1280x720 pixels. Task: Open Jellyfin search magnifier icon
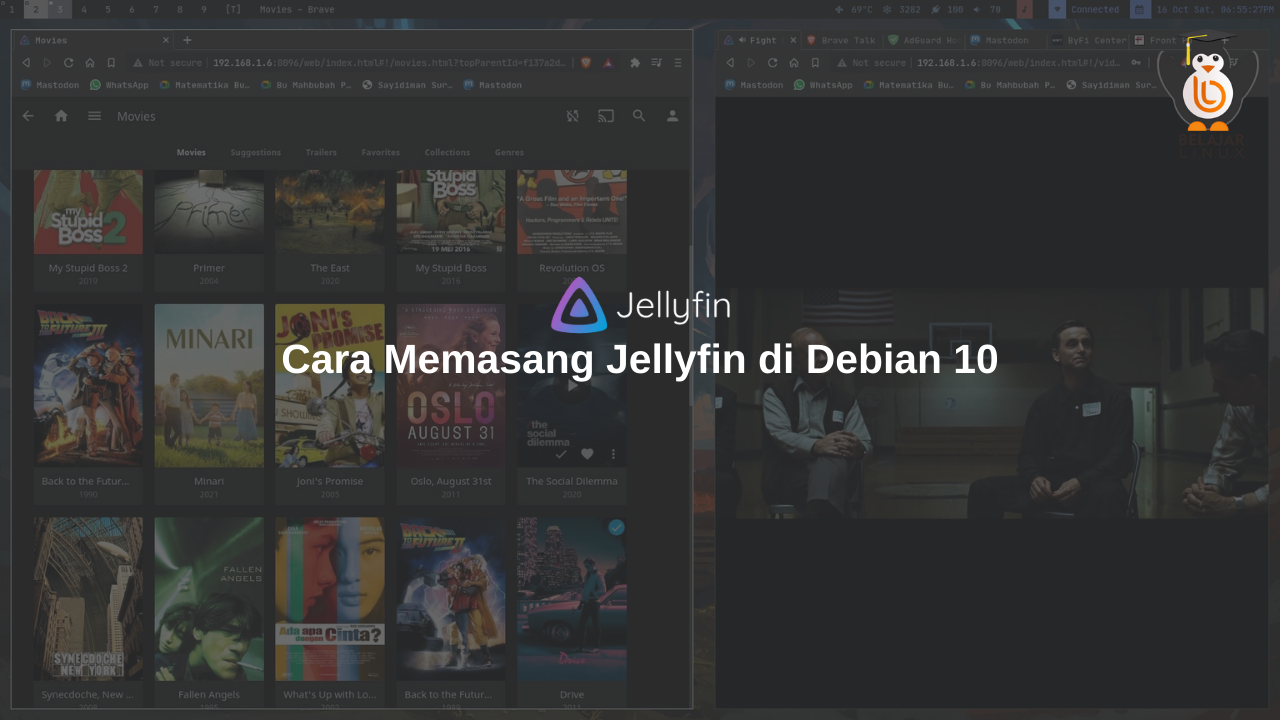coord(639,116)
